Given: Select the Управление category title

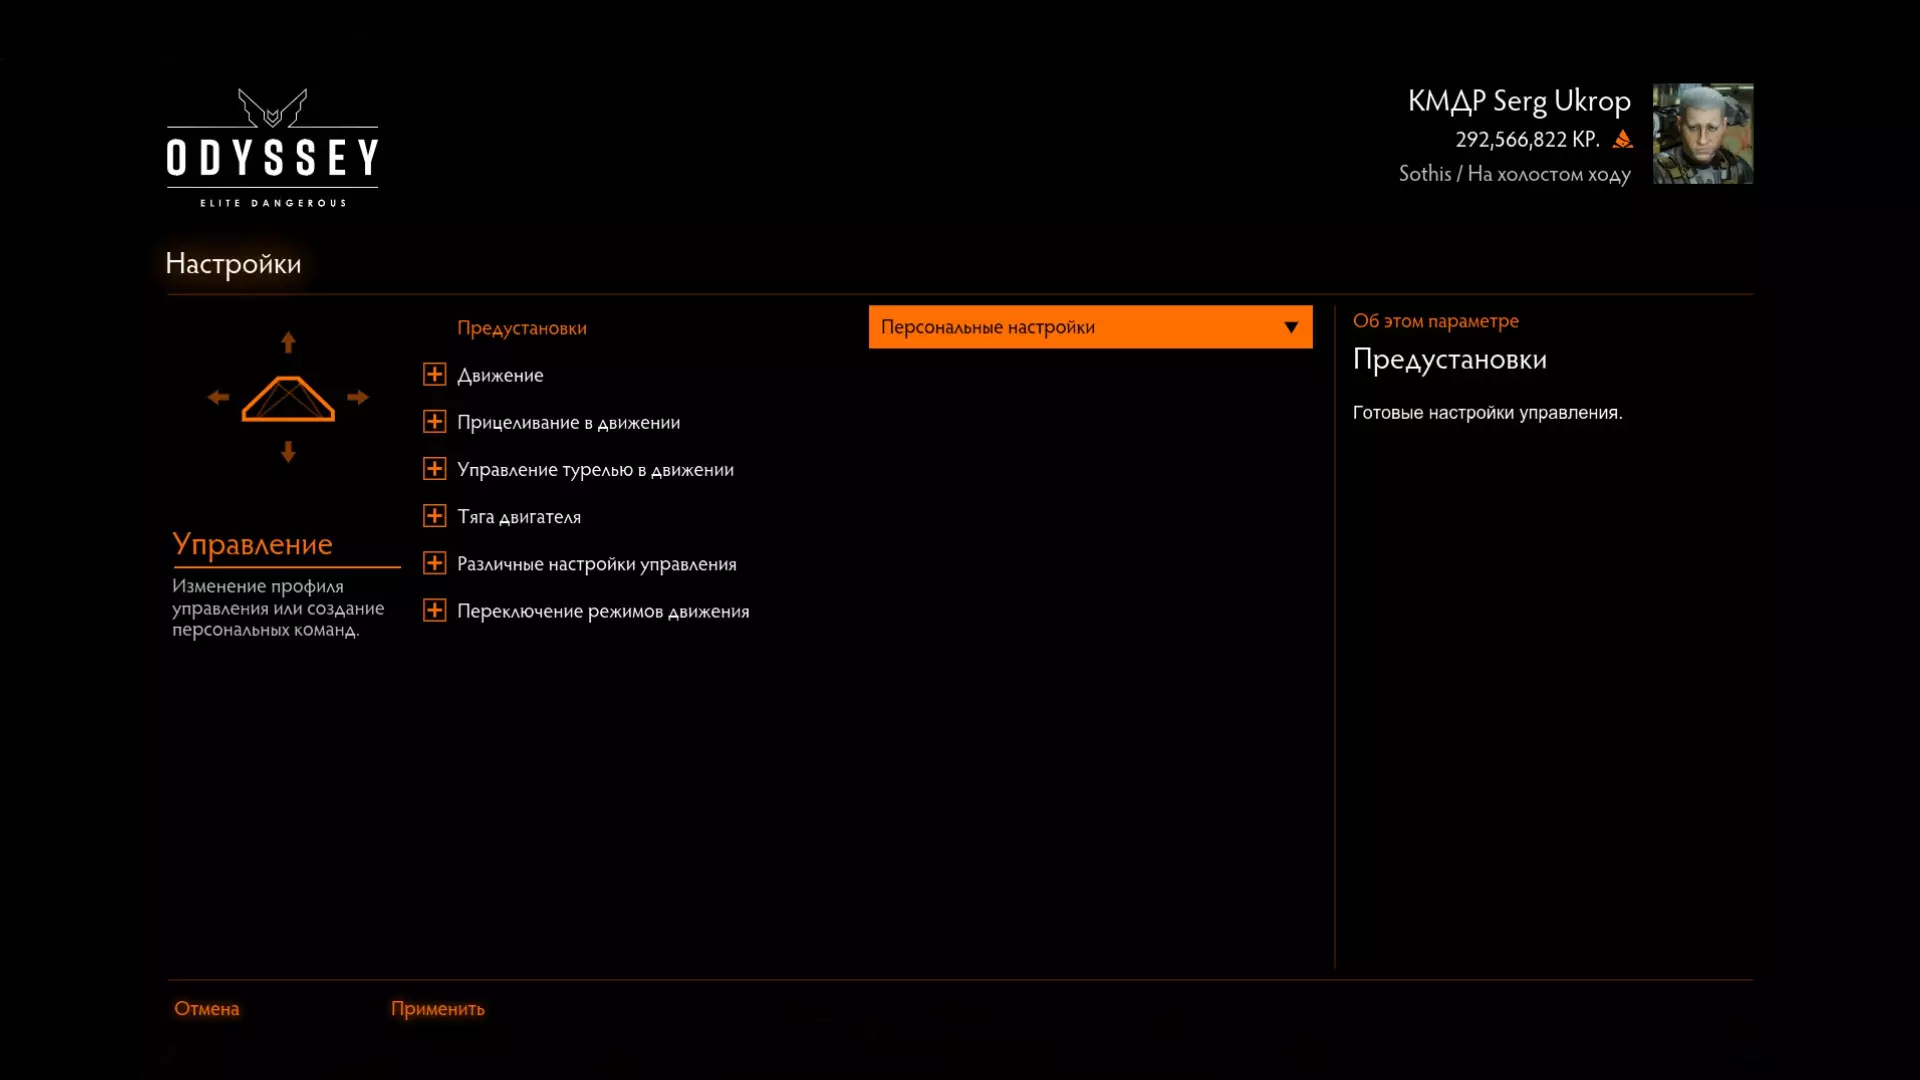Looking at the screenshot, I should [x=252, y=544].
